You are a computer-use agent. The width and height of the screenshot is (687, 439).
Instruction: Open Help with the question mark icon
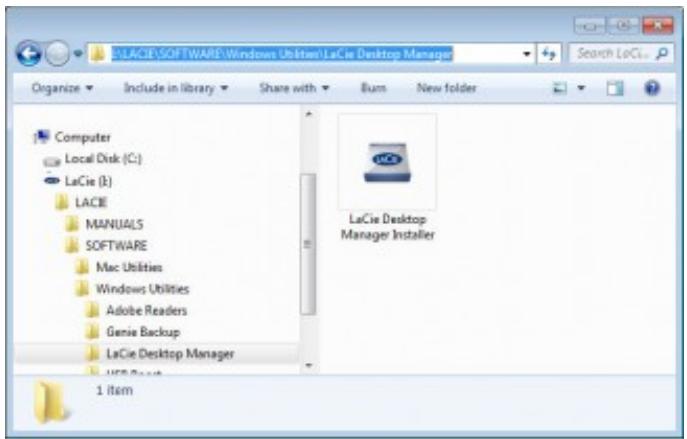pyautogui.click(x=652, y=88)
